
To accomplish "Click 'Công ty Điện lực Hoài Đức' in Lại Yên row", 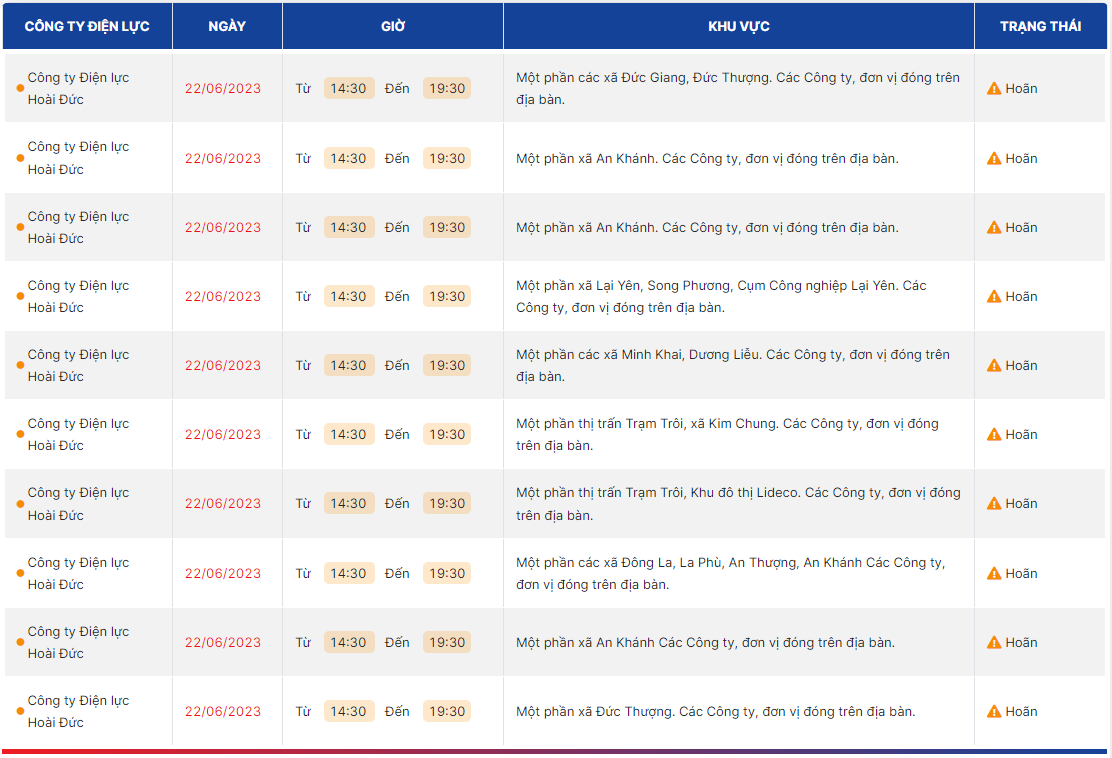I will point(78,296).
